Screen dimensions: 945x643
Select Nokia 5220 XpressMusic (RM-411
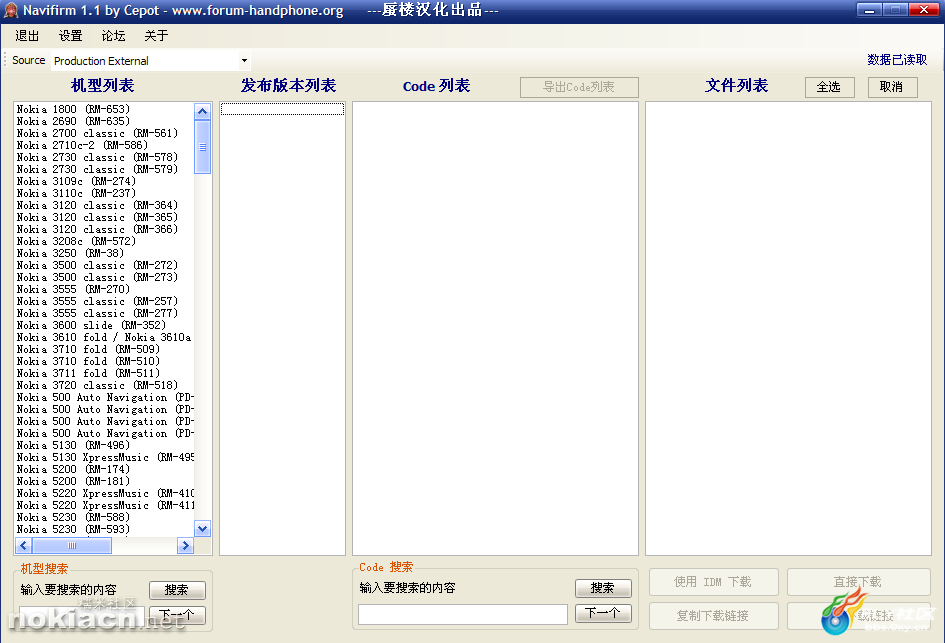tap(105, 506)
